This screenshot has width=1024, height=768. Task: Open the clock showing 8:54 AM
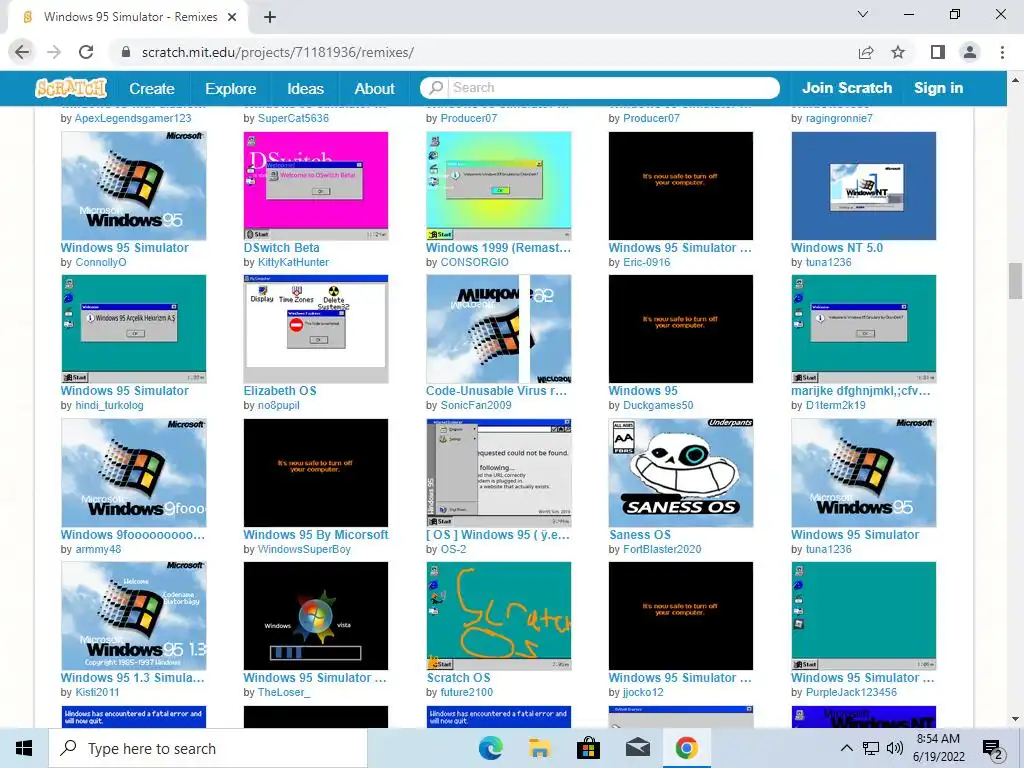coord(938,748)
